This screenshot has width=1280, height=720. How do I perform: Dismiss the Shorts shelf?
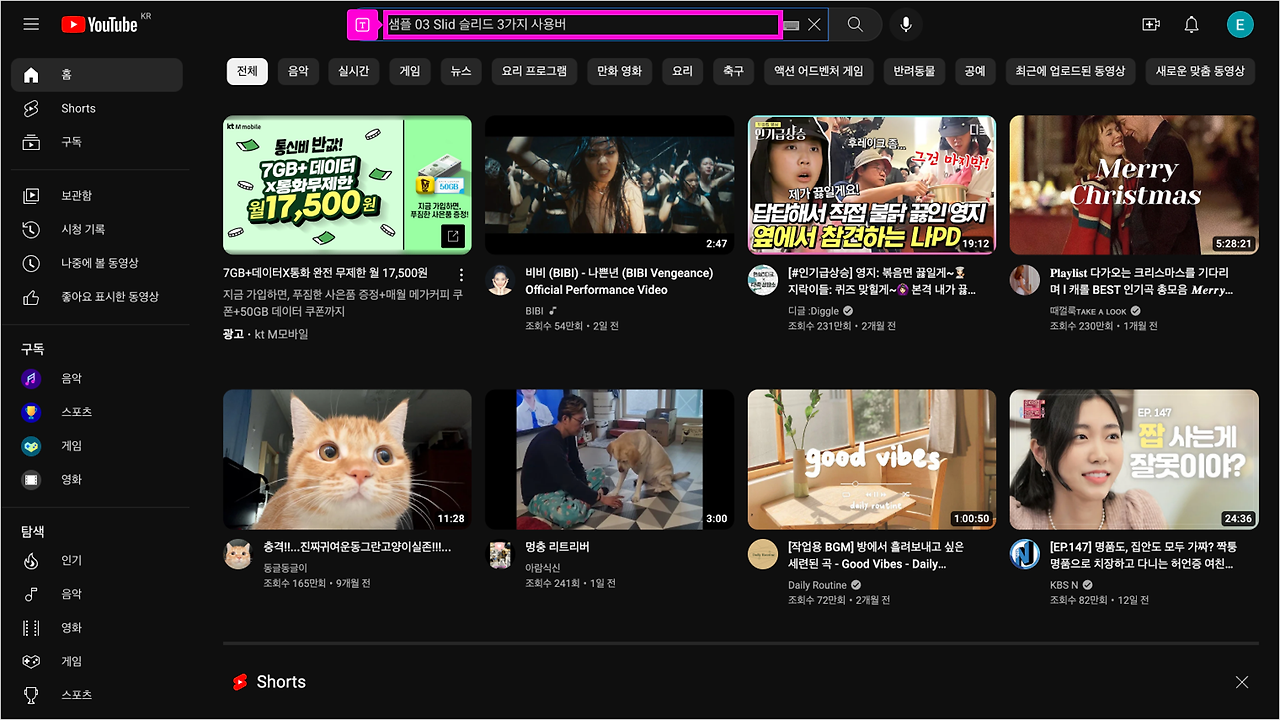pos(1242,681)
